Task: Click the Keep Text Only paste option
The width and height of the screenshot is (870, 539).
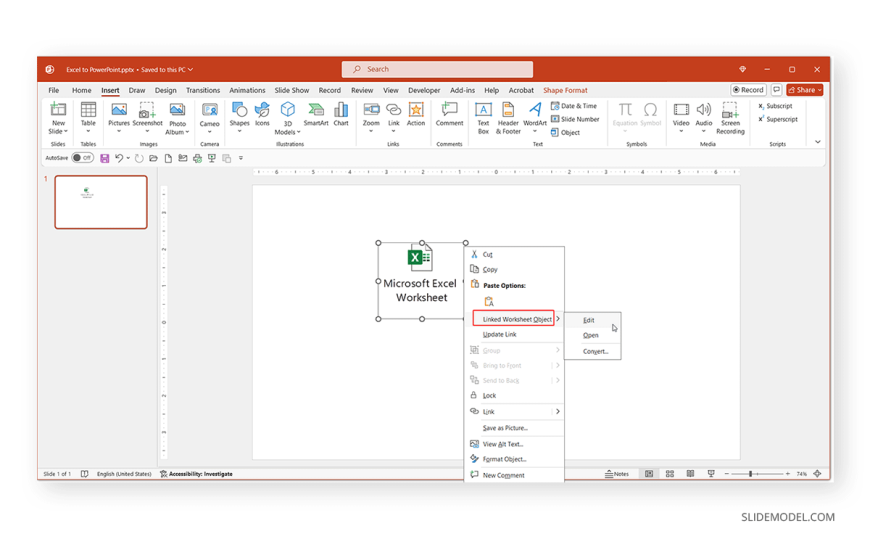Action: 489,301
